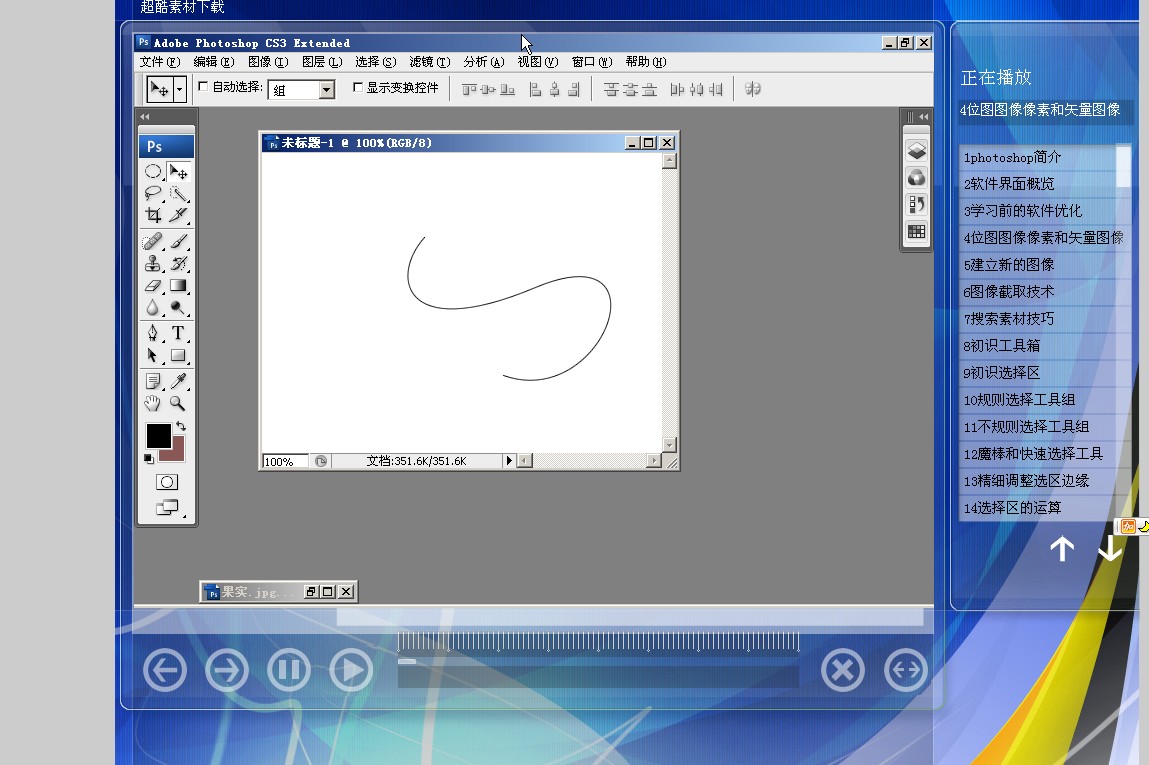
Task: Choose the Eraser tool
Action: [x=153, y=286]
